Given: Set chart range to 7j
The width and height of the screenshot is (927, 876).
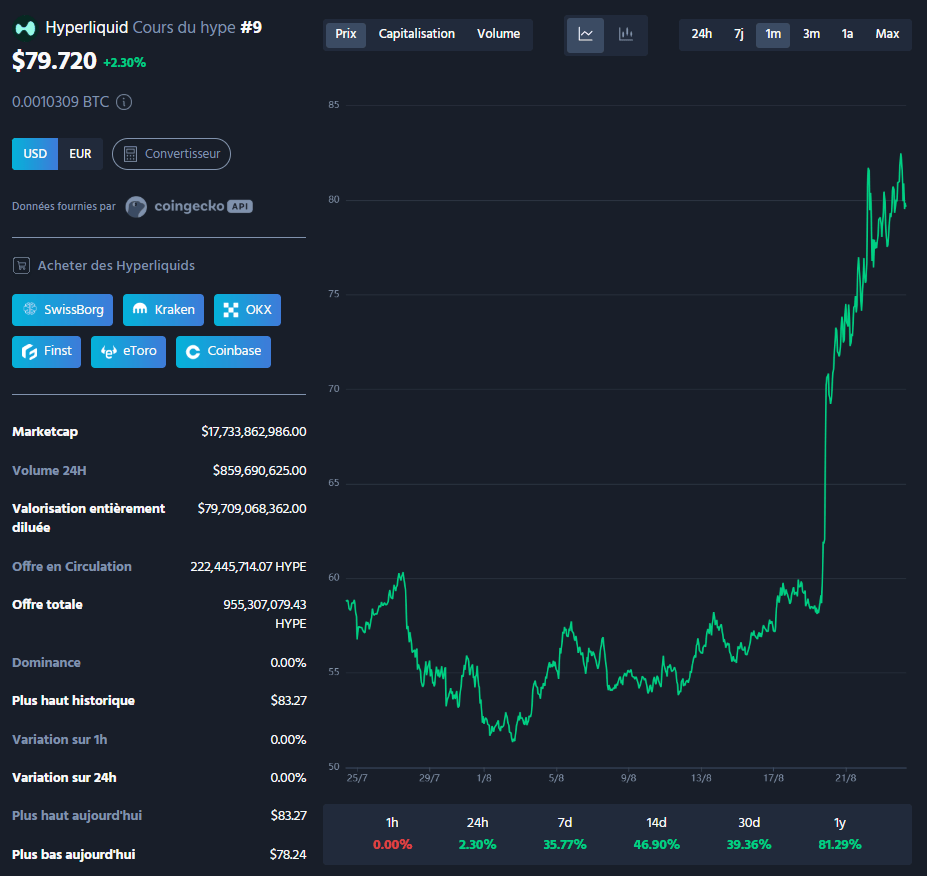Looking at the screenshot, I should (738, 34).
